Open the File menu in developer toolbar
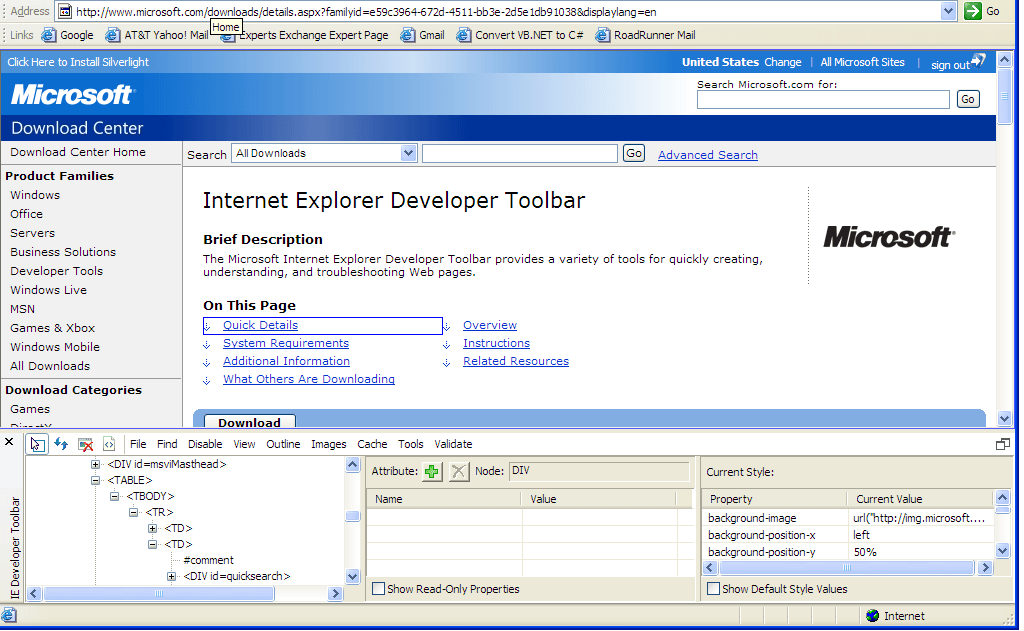1024x631 pixels. [x=138, y=444]
